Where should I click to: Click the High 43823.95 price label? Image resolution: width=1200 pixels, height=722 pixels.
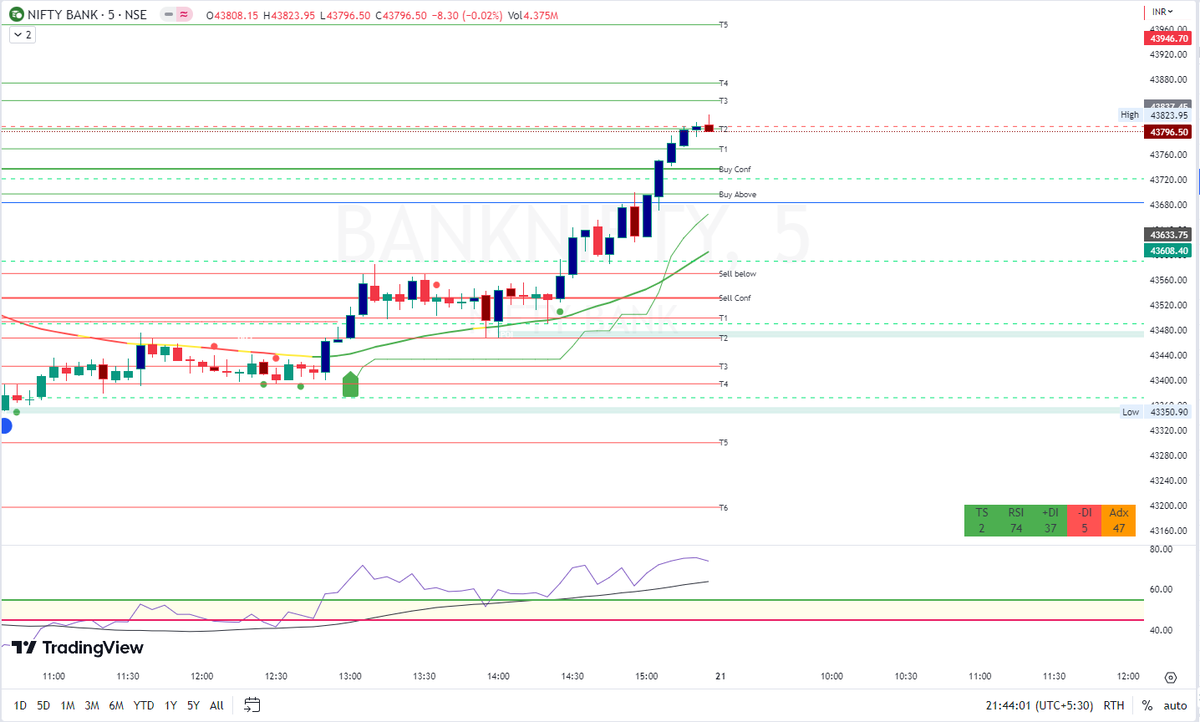pos(1156,115)
